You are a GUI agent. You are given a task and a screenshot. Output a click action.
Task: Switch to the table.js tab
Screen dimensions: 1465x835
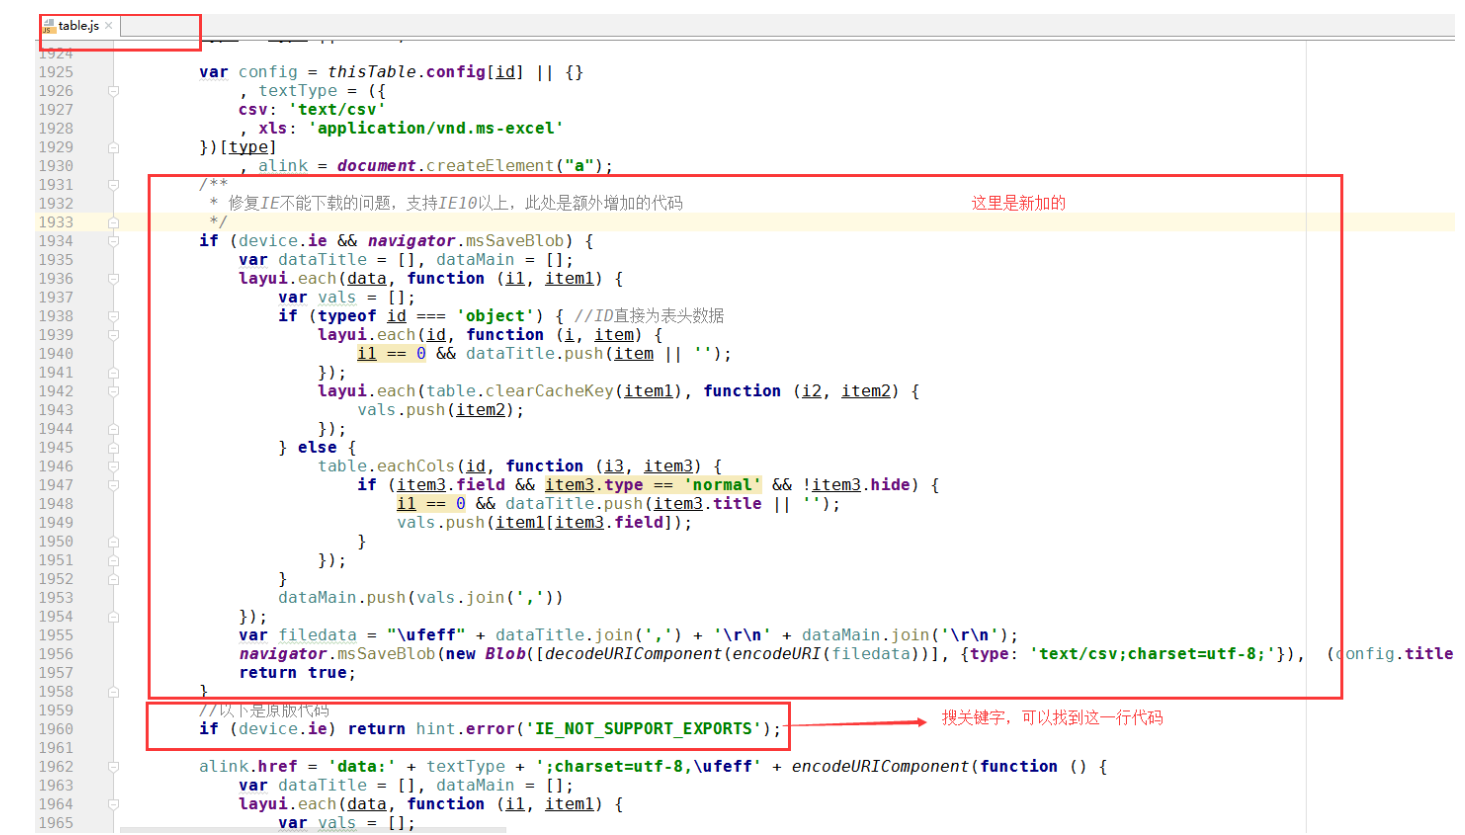[78, 26]
